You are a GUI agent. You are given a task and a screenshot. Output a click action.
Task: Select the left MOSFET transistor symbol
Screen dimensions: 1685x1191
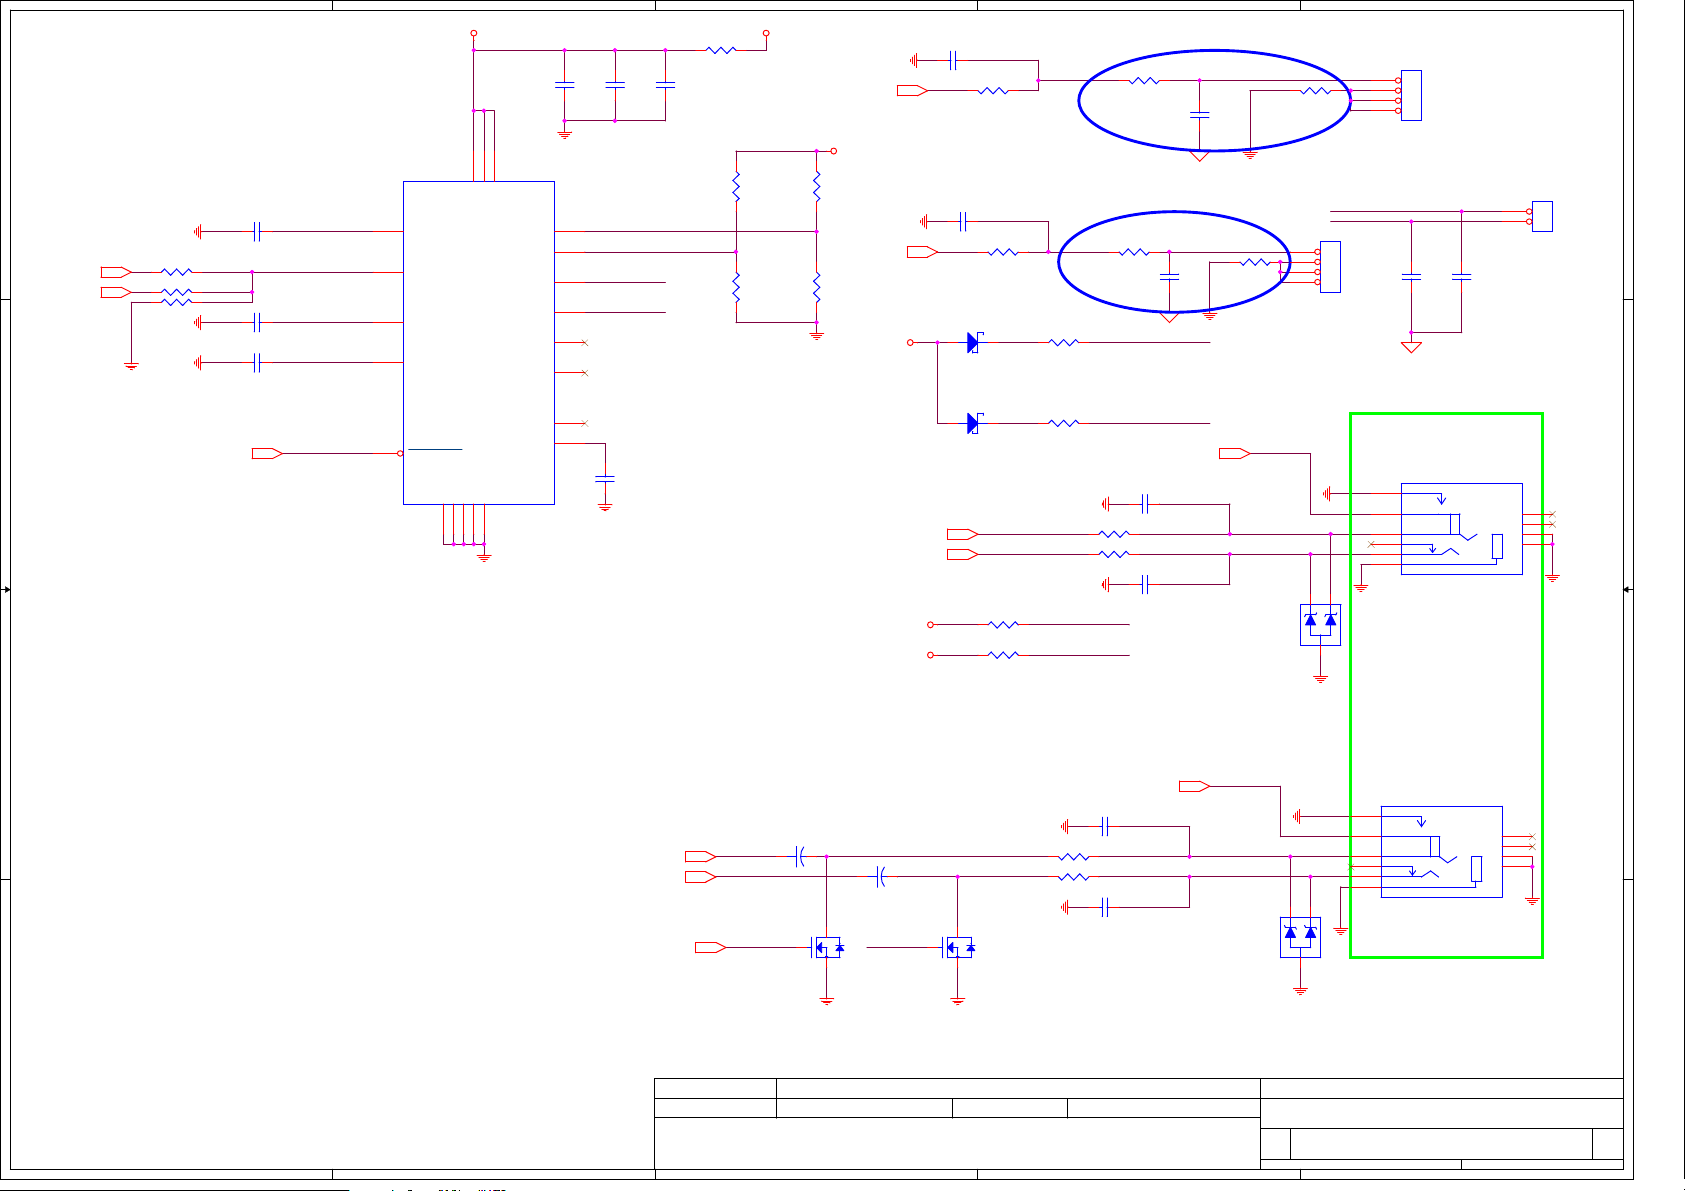point(827,947)
